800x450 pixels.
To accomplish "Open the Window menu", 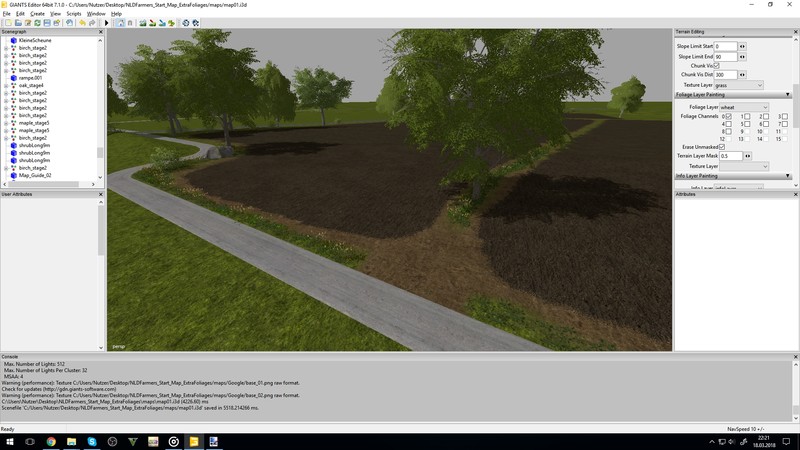I will click(96, 14).
